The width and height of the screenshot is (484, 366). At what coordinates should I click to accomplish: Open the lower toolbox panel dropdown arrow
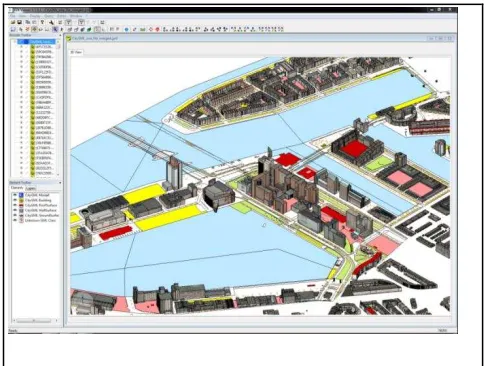[x=60, y=183]
